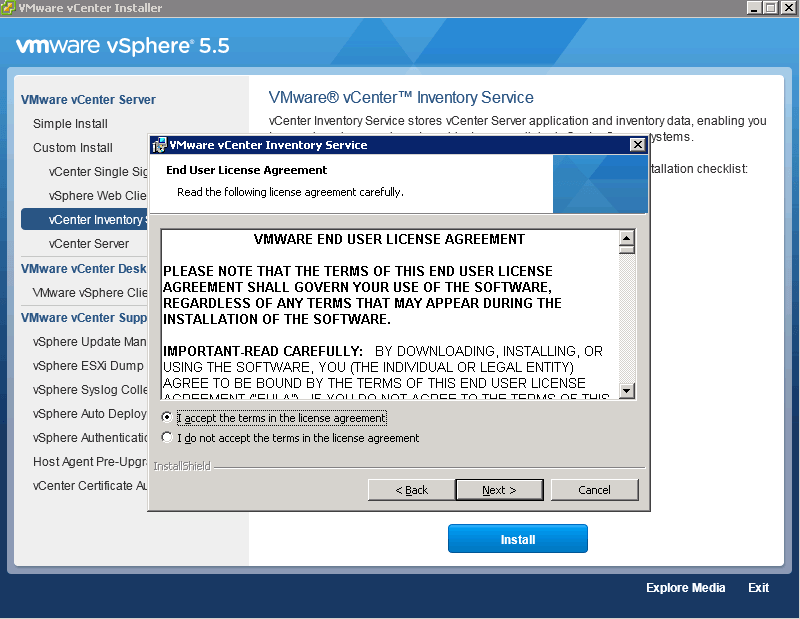Cancel the Inventory Service setup dialog
This screenshot has height=619, width=800.
click(x=594, y=490)
